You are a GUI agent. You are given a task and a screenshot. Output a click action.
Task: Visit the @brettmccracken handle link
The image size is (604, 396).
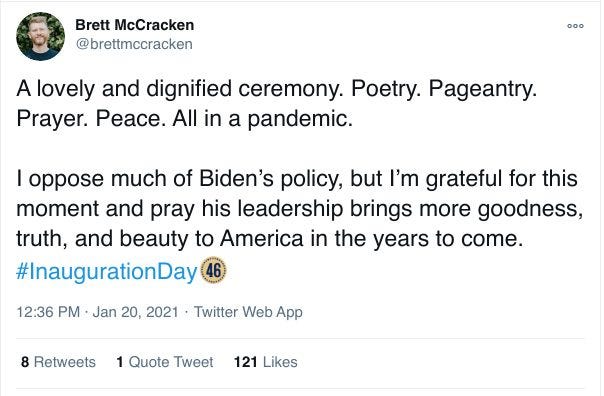134,44
